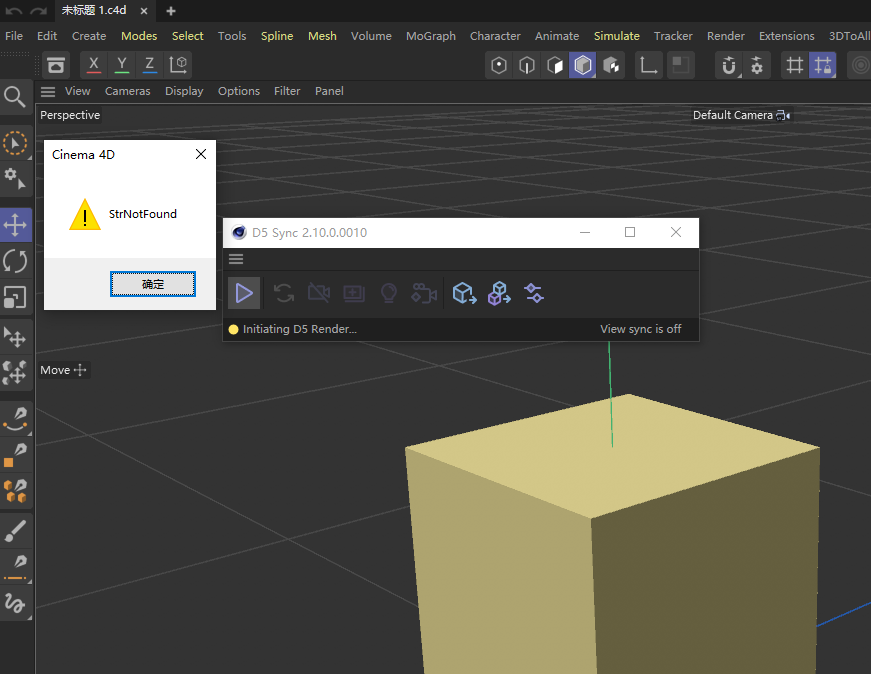This screenshot has height=674, width=871.
Task: Pick the paint brush tool in left toolbar
Action: click(x=16, y=529)
